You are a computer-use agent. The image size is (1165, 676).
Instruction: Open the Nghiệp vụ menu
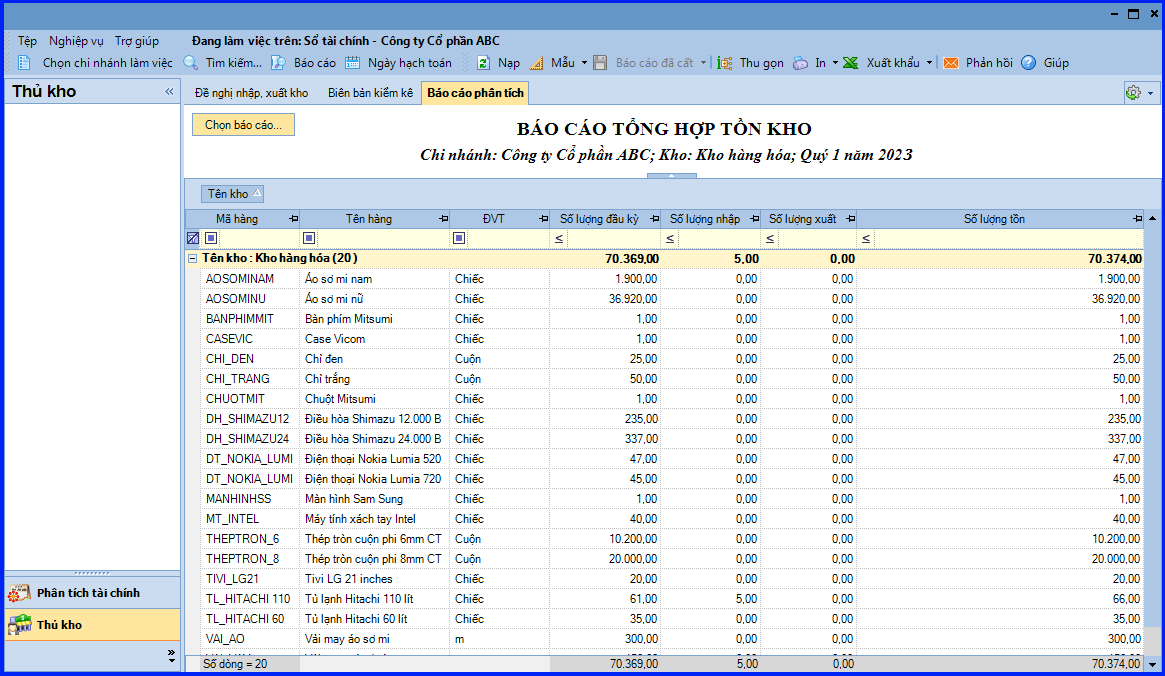click(x=77, y=41)
